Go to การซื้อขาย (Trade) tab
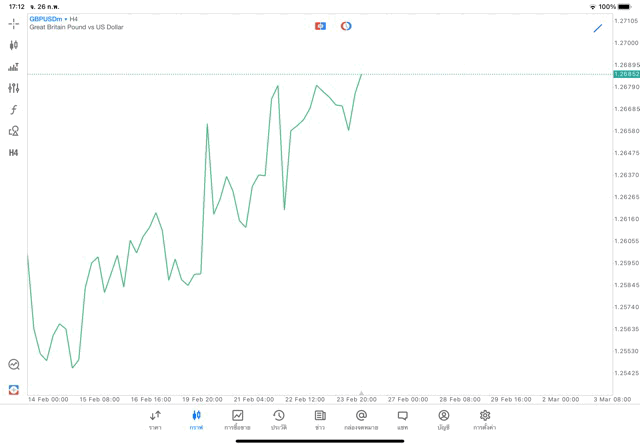 point(237,420)
